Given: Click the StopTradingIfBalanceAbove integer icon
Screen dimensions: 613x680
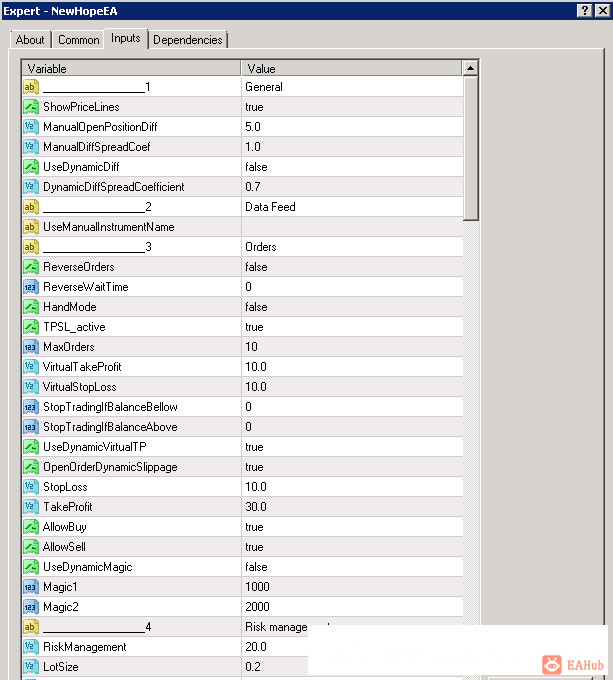Looking at the screenshot, I should [x=31, y=427].
